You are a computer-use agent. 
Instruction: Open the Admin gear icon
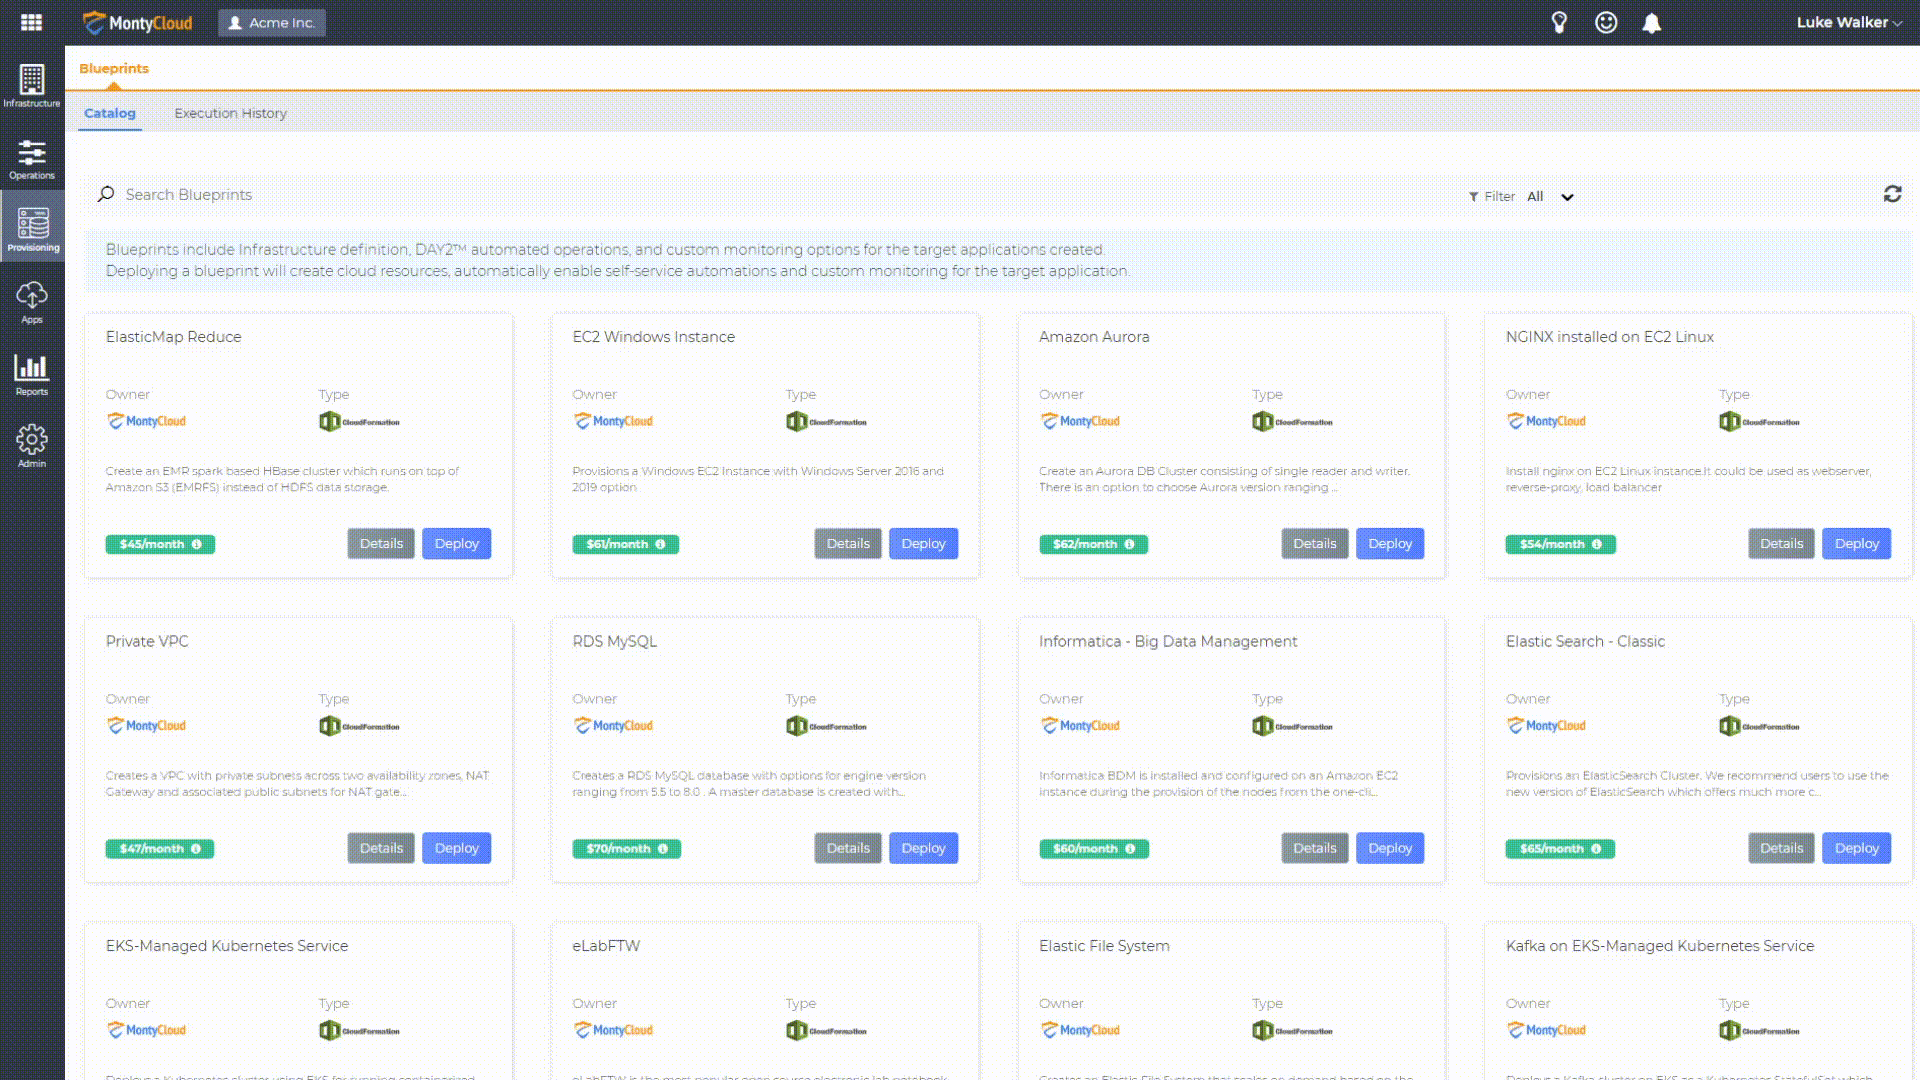32,446
